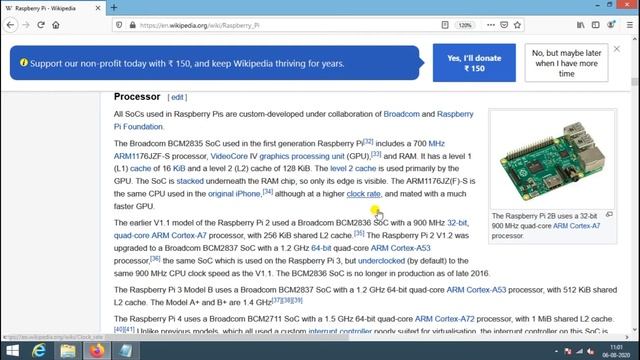Open a new browser tab
640x360 pixels.
coord(114,7)
